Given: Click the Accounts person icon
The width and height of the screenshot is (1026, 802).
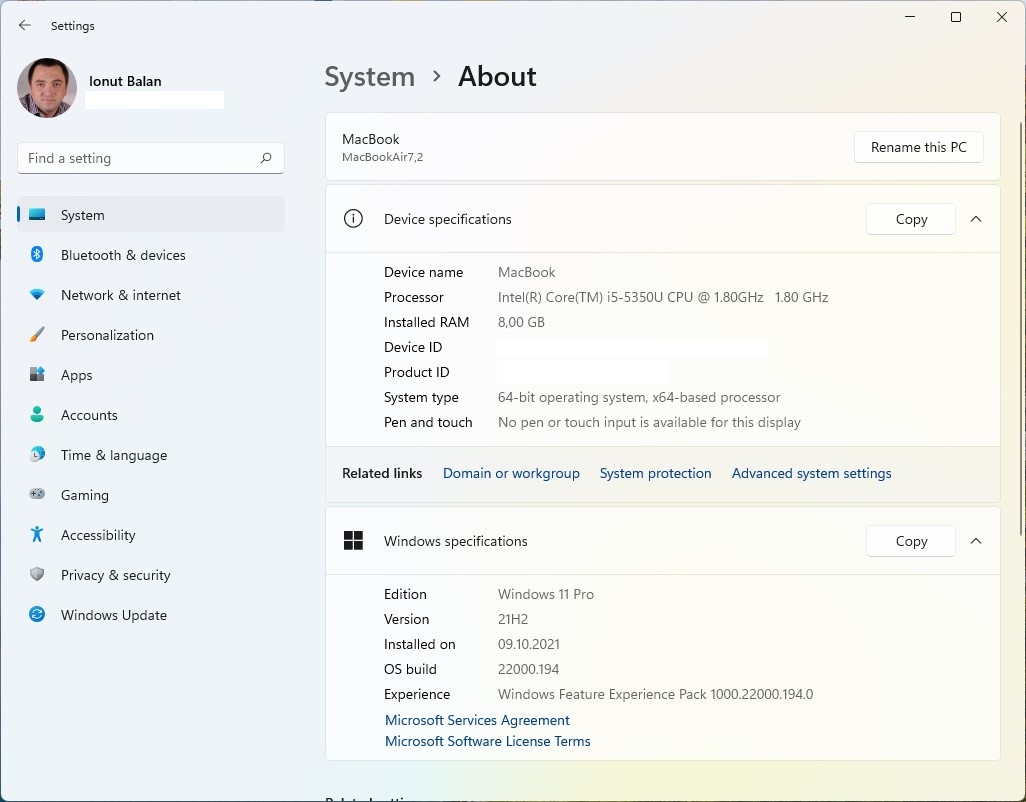Looking at the screenshot, I should (37, 415).
